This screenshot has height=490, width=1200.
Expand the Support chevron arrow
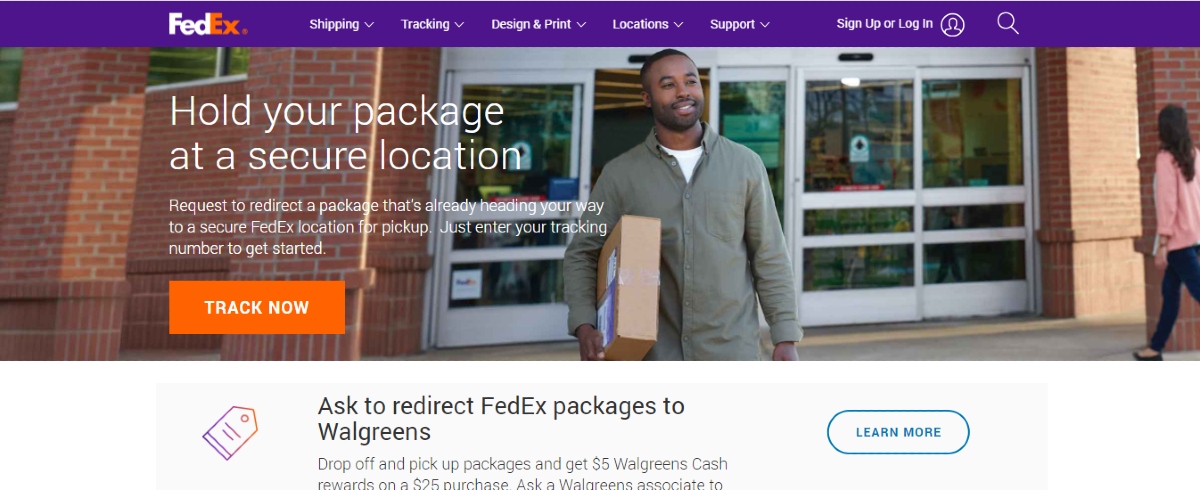(x=765, y=24)
